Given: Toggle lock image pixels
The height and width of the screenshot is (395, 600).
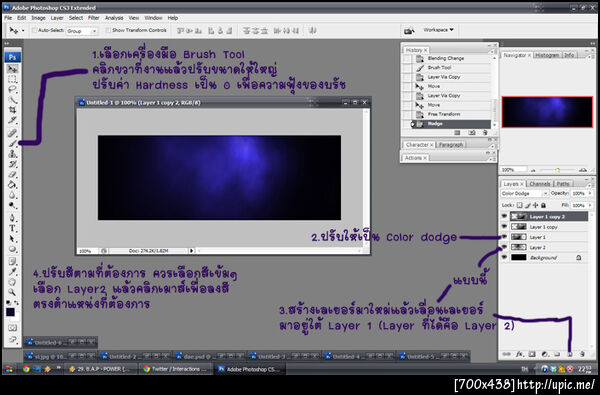Looking at the screenshot, I should (527, 206).
